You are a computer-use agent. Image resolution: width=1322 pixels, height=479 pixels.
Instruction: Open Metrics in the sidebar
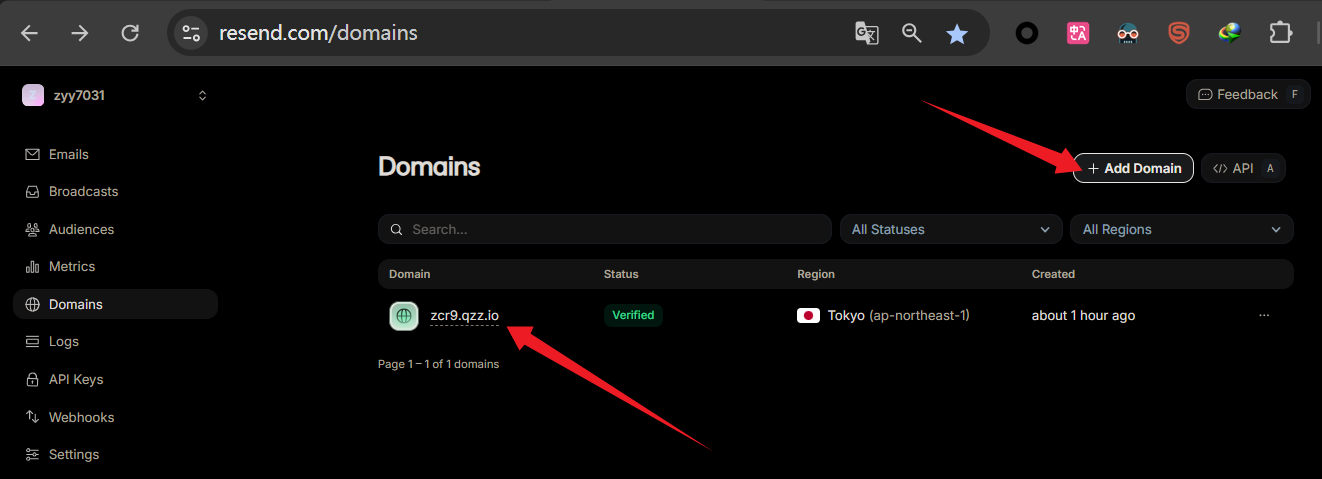115,266
